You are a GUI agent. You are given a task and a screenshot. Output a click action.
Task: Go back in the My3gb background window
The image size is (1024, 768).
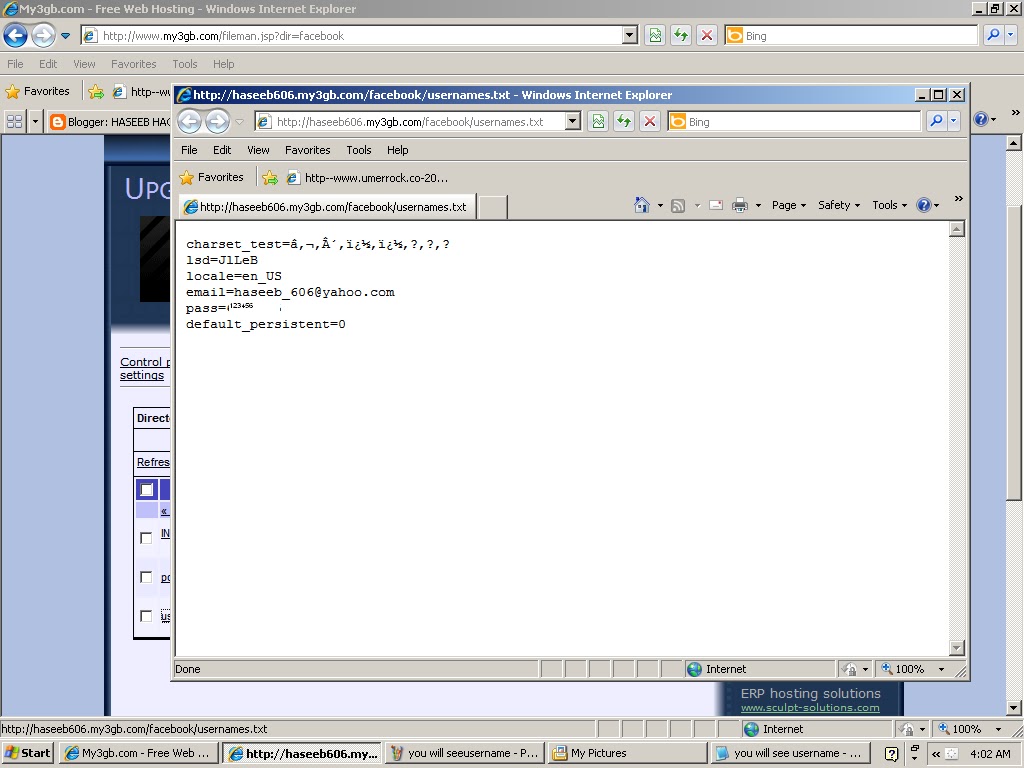[x=16, y=35]
